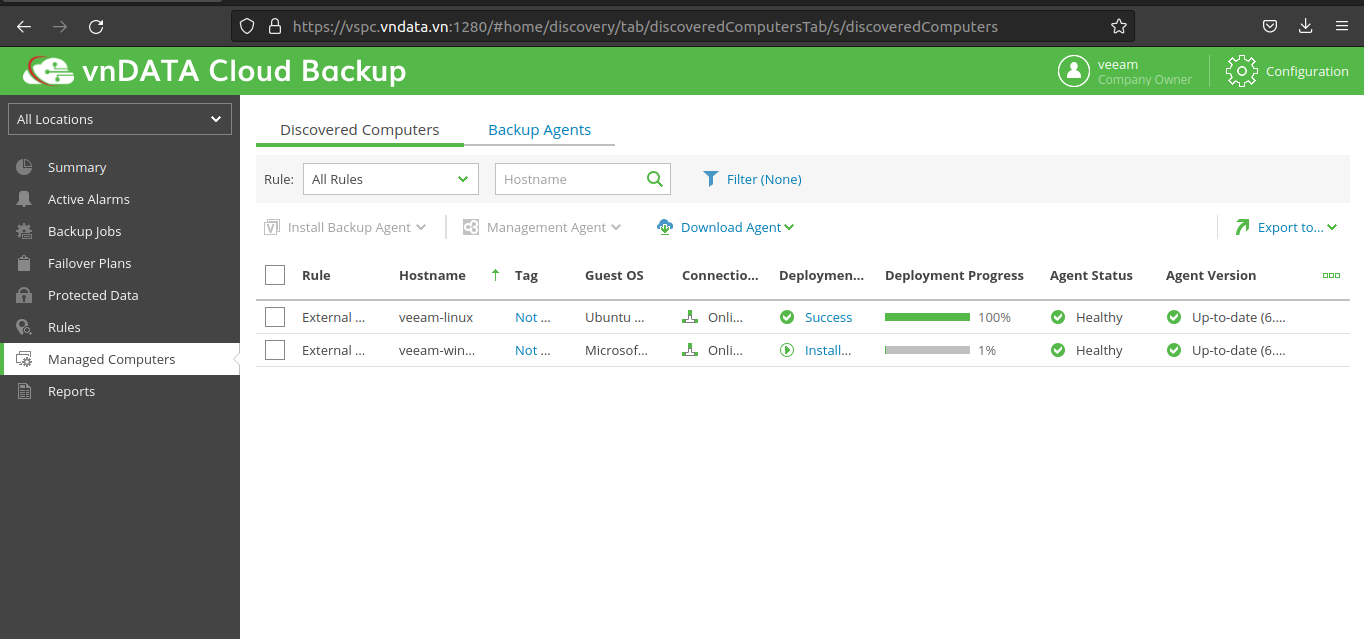Open the column chooser three-dots icon
This screenshot has height=639, width=1364.
tap(1331, 275)
